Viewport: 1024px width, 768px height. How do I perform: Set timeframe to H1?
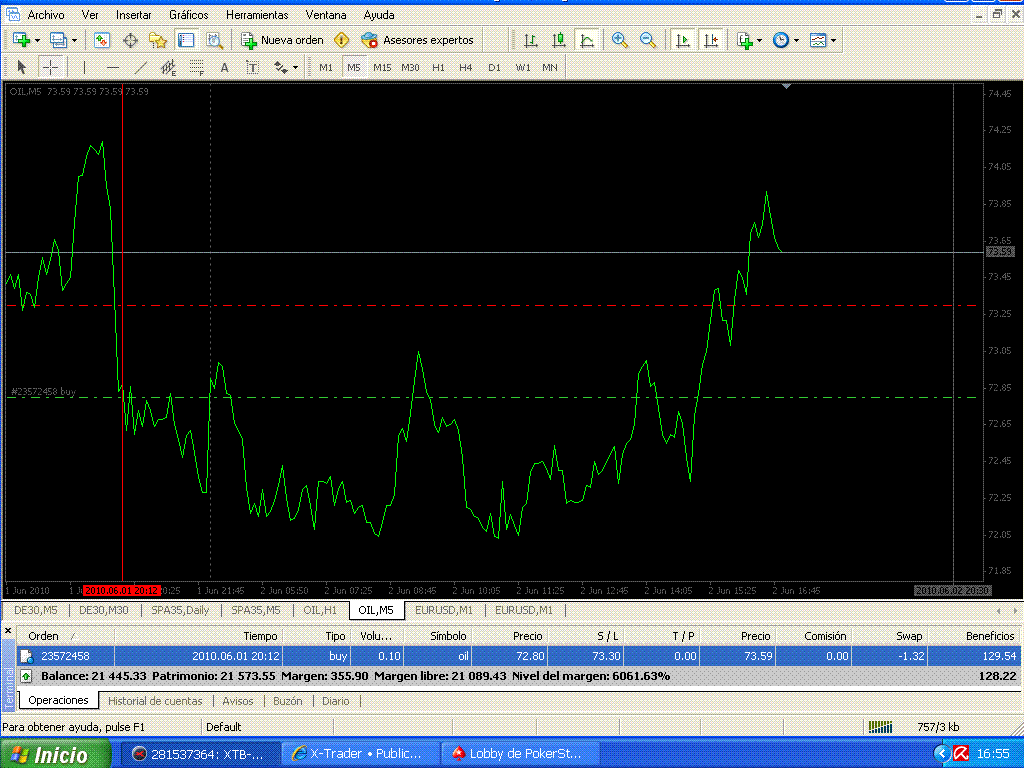438,67
